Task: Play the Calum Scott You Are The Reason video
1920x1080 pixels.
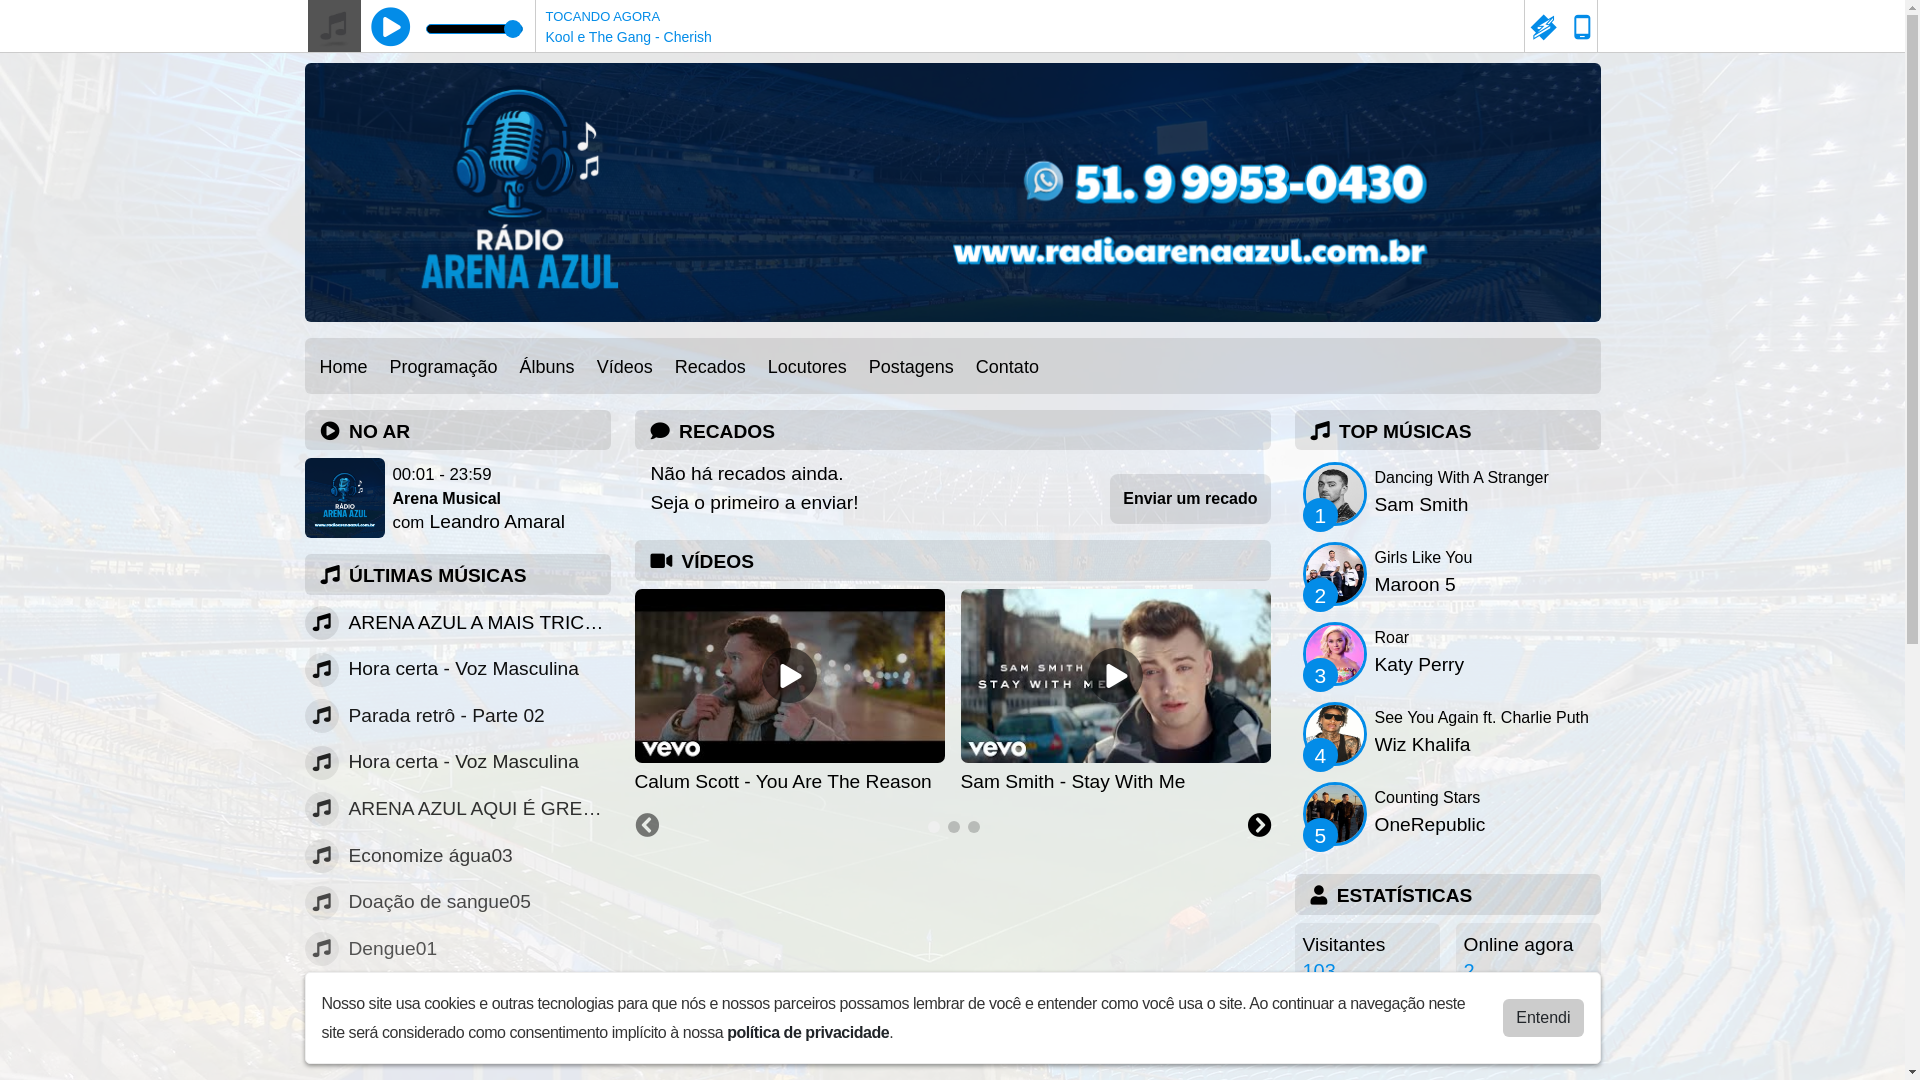Action: click(789, 676)
